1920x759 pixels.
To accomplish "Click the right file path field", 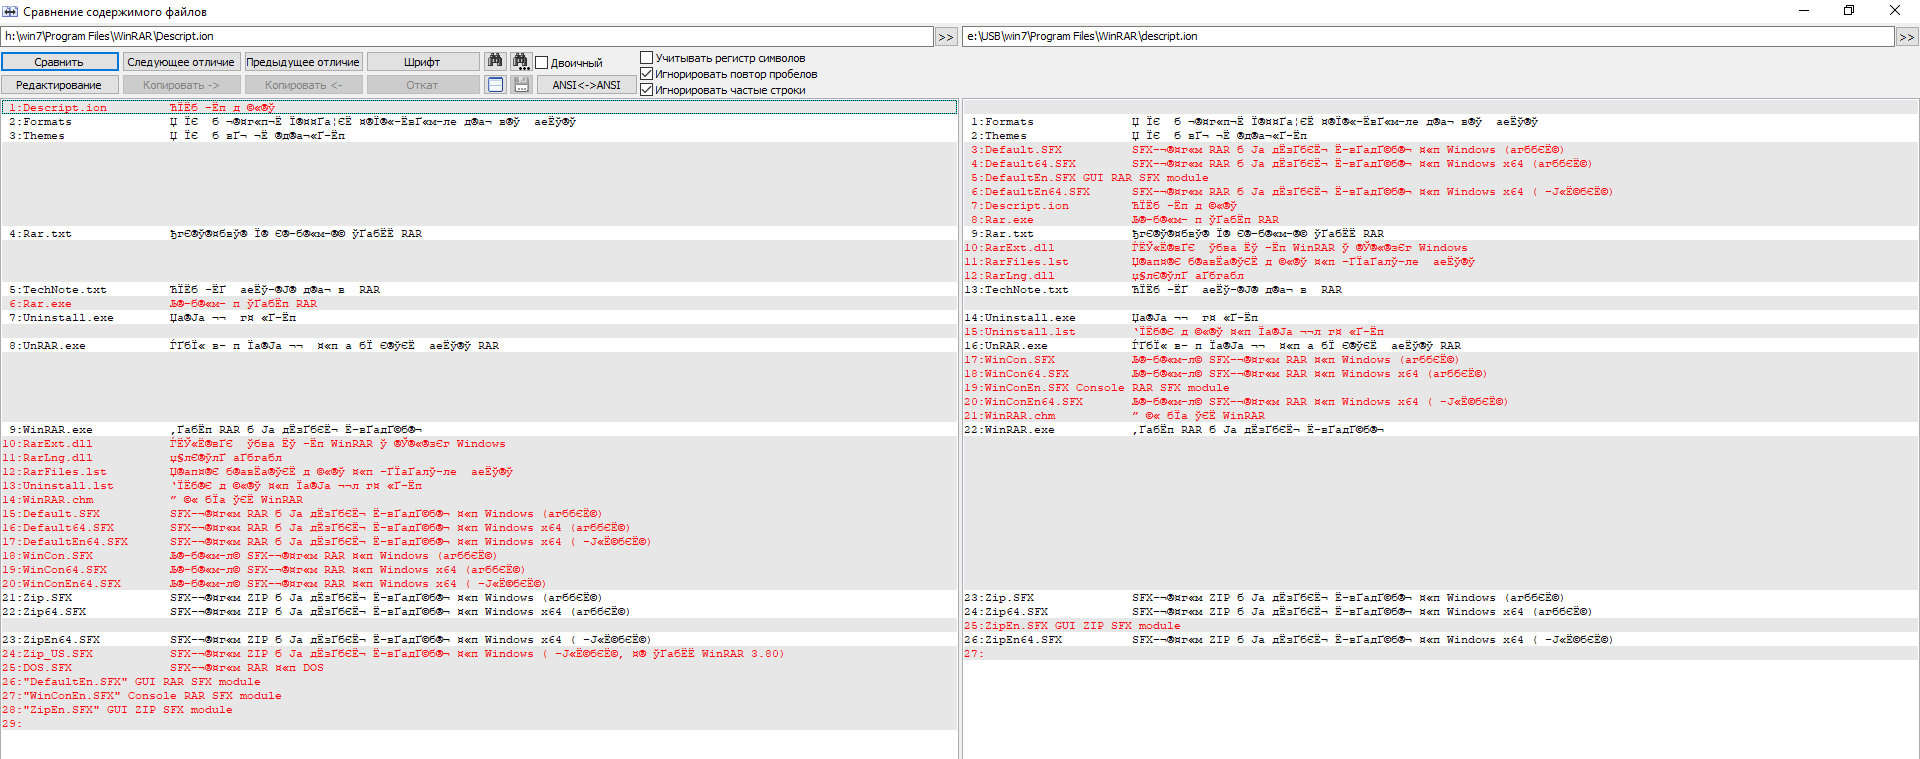I will [1428, 36].
